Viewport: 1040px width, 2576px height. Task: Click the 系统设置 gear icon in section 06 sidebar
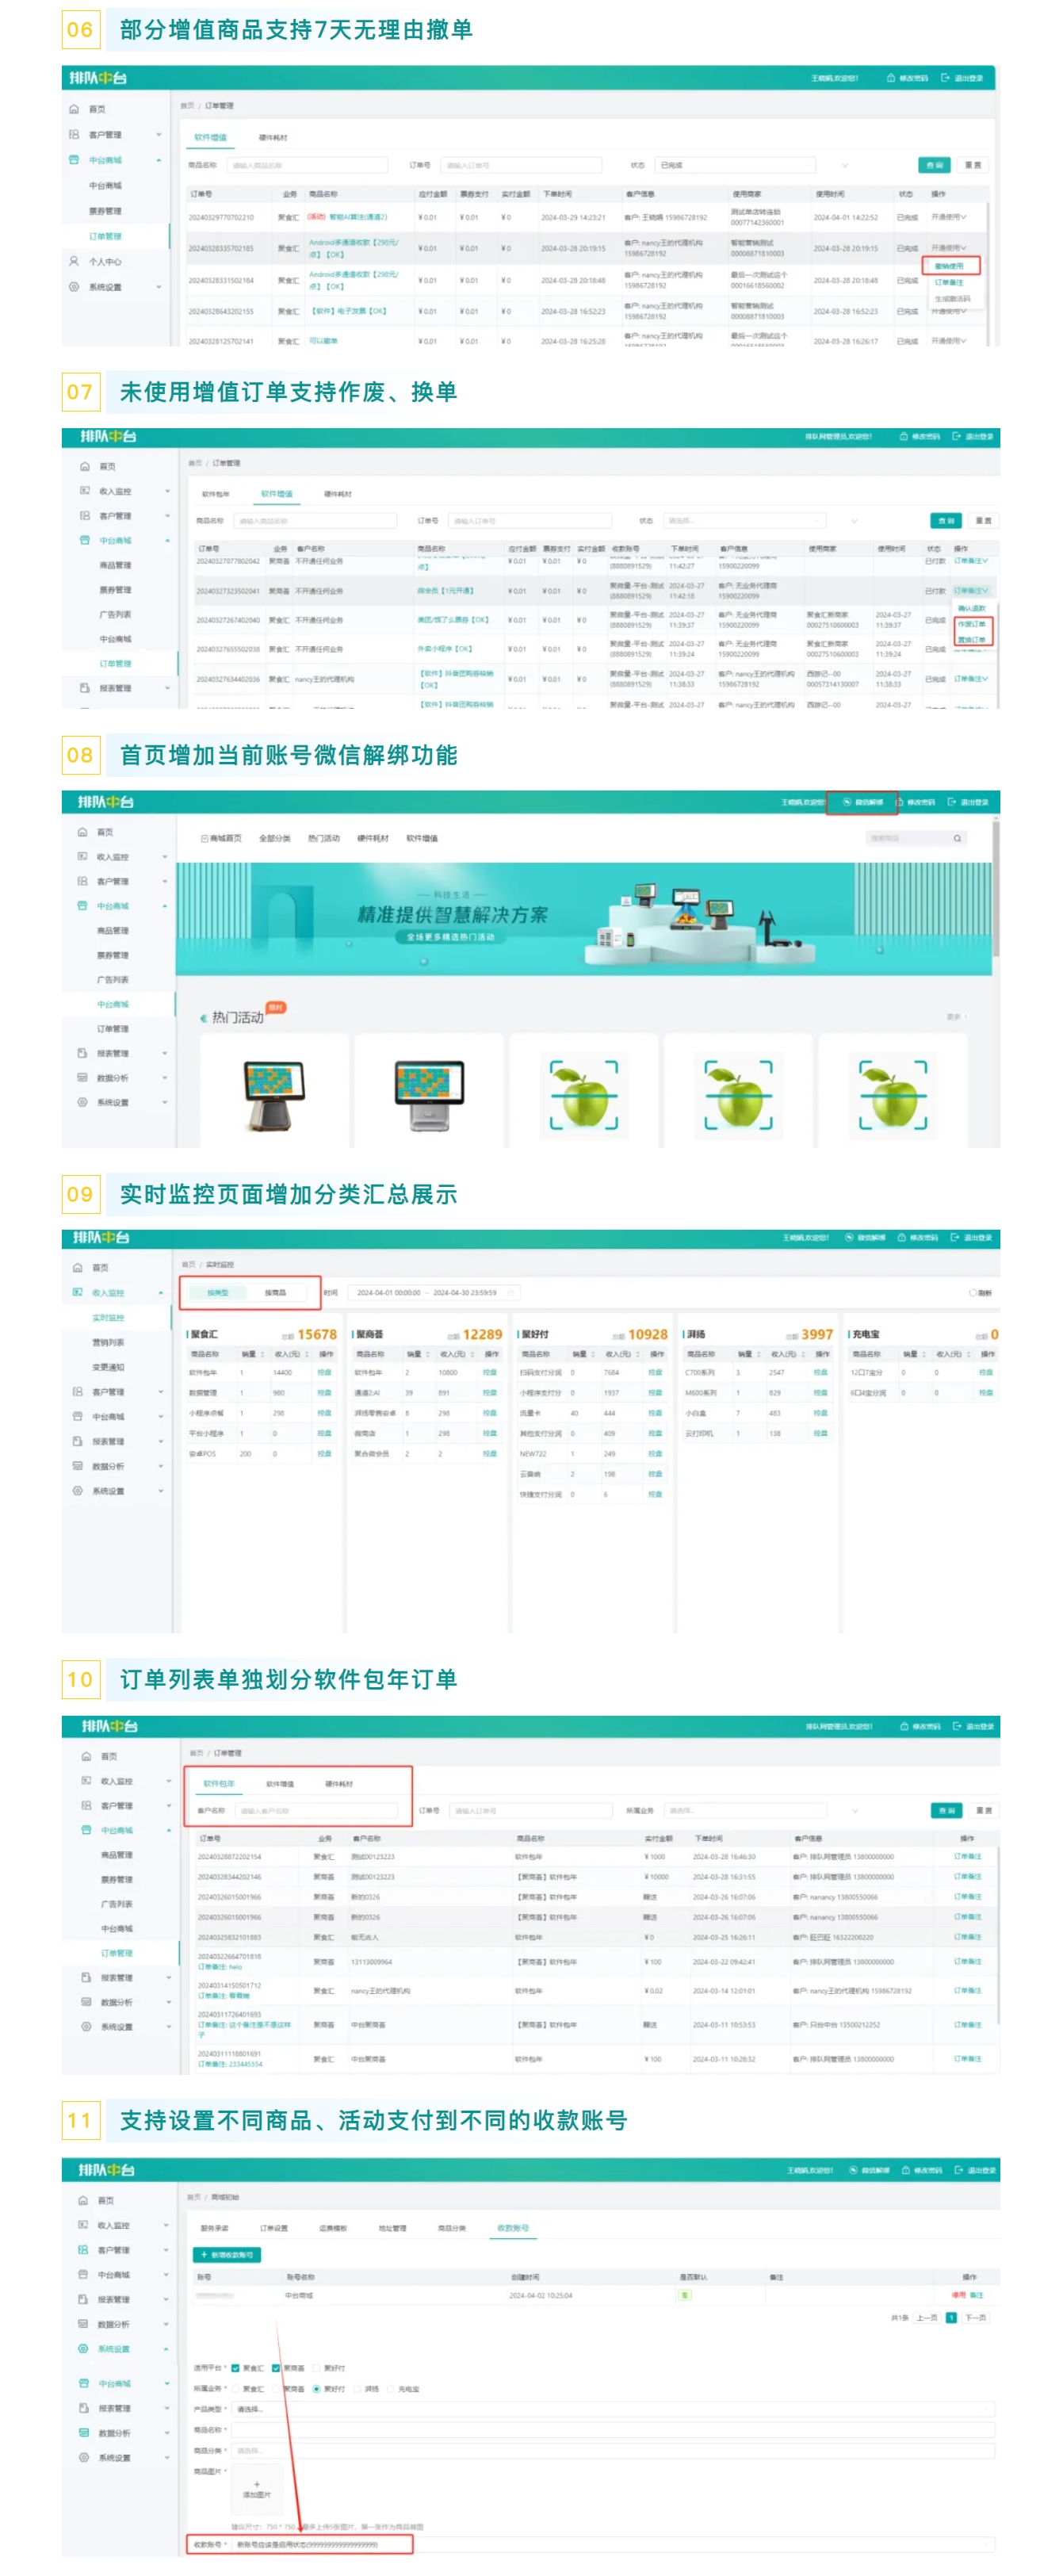[x=73, y=287]
